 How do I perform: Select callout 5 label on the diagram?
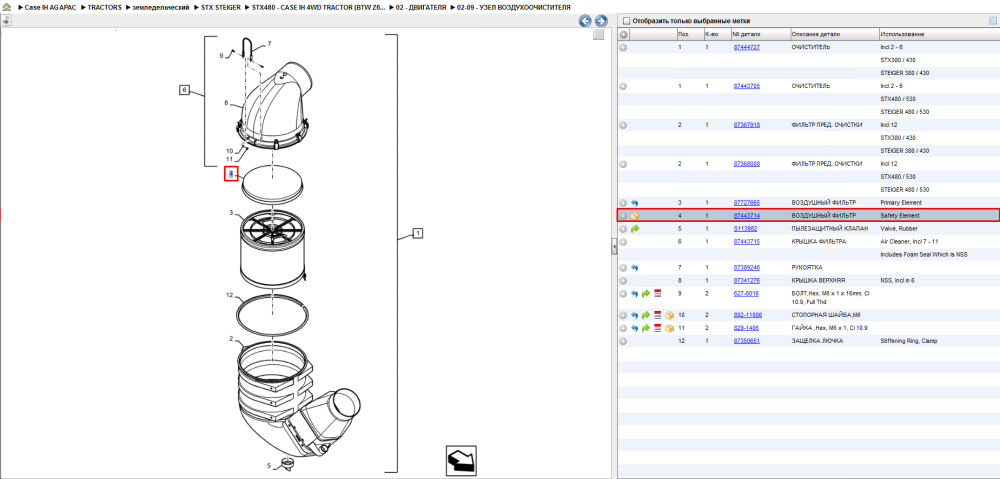269,466
